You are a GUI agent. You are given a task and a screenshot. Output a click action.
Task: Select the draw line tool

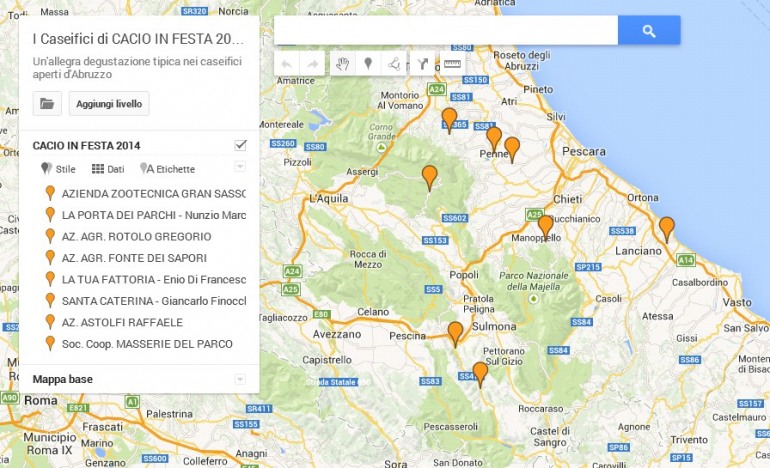(x=394, y=64)
